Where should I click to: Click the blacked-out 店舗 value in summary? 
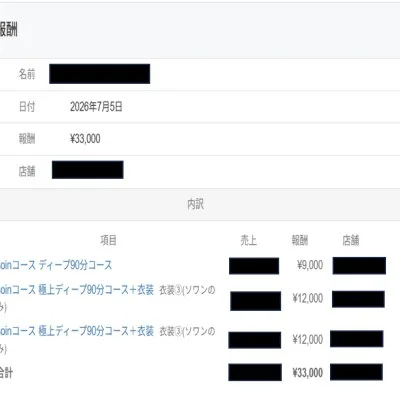coord(88,170)
